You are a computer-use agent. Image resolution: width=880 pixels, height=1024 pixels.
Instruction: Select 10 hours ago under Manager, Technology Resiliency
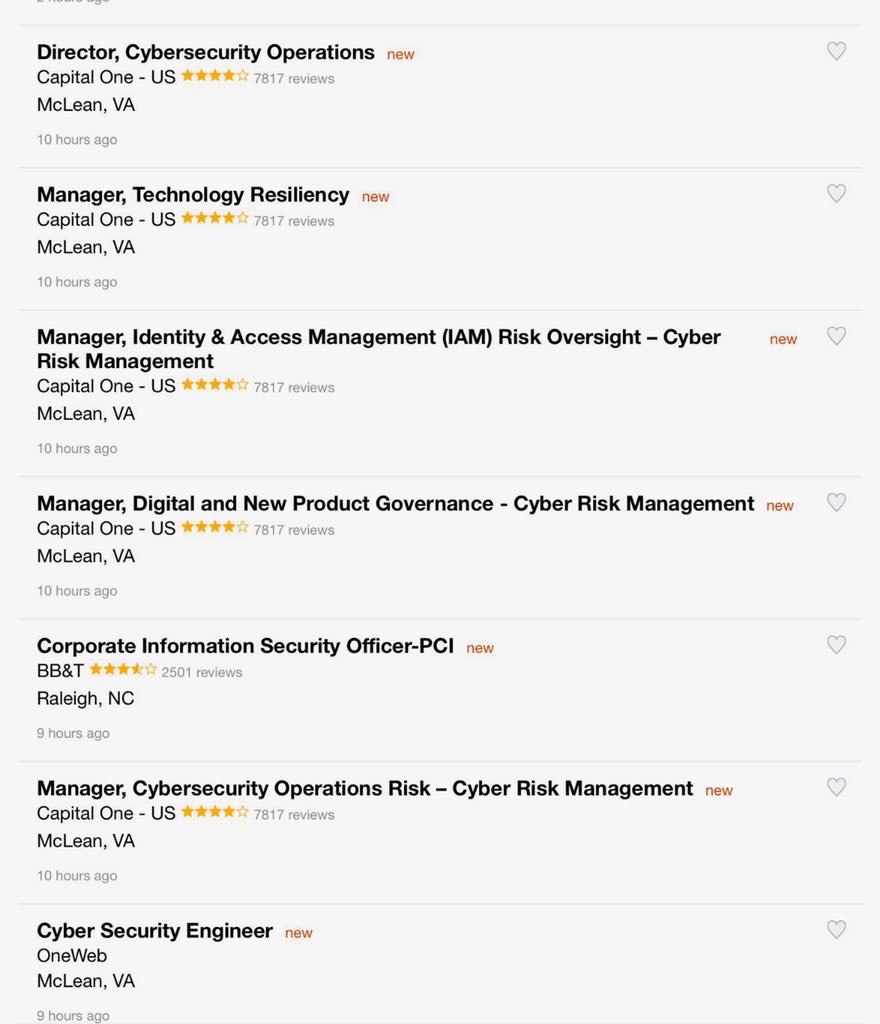click(x=77, y=281)
